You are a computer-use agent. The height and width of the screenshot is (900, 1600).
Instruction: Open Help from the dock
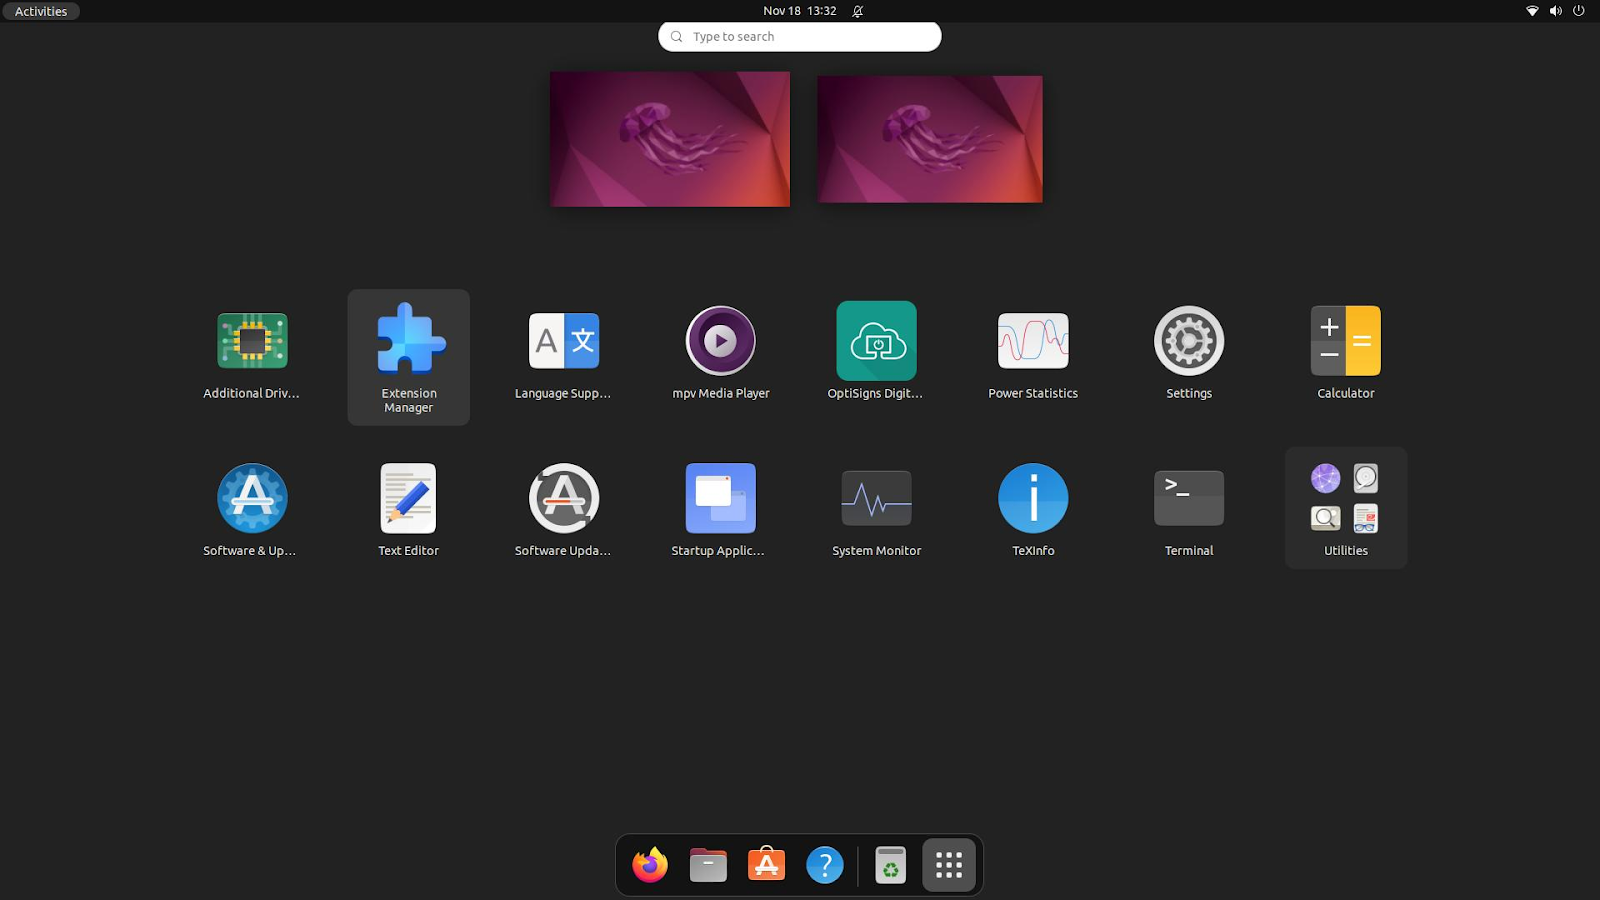point(825,865)
